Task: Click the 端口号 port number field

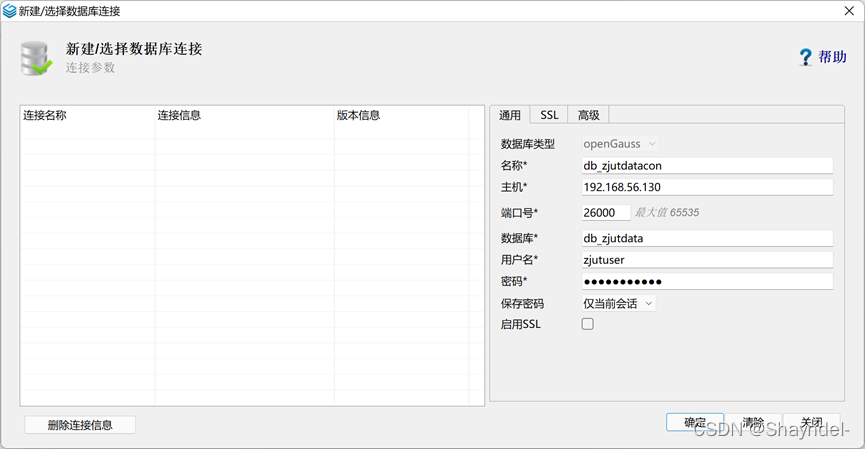Action: [x=605, y=212]
